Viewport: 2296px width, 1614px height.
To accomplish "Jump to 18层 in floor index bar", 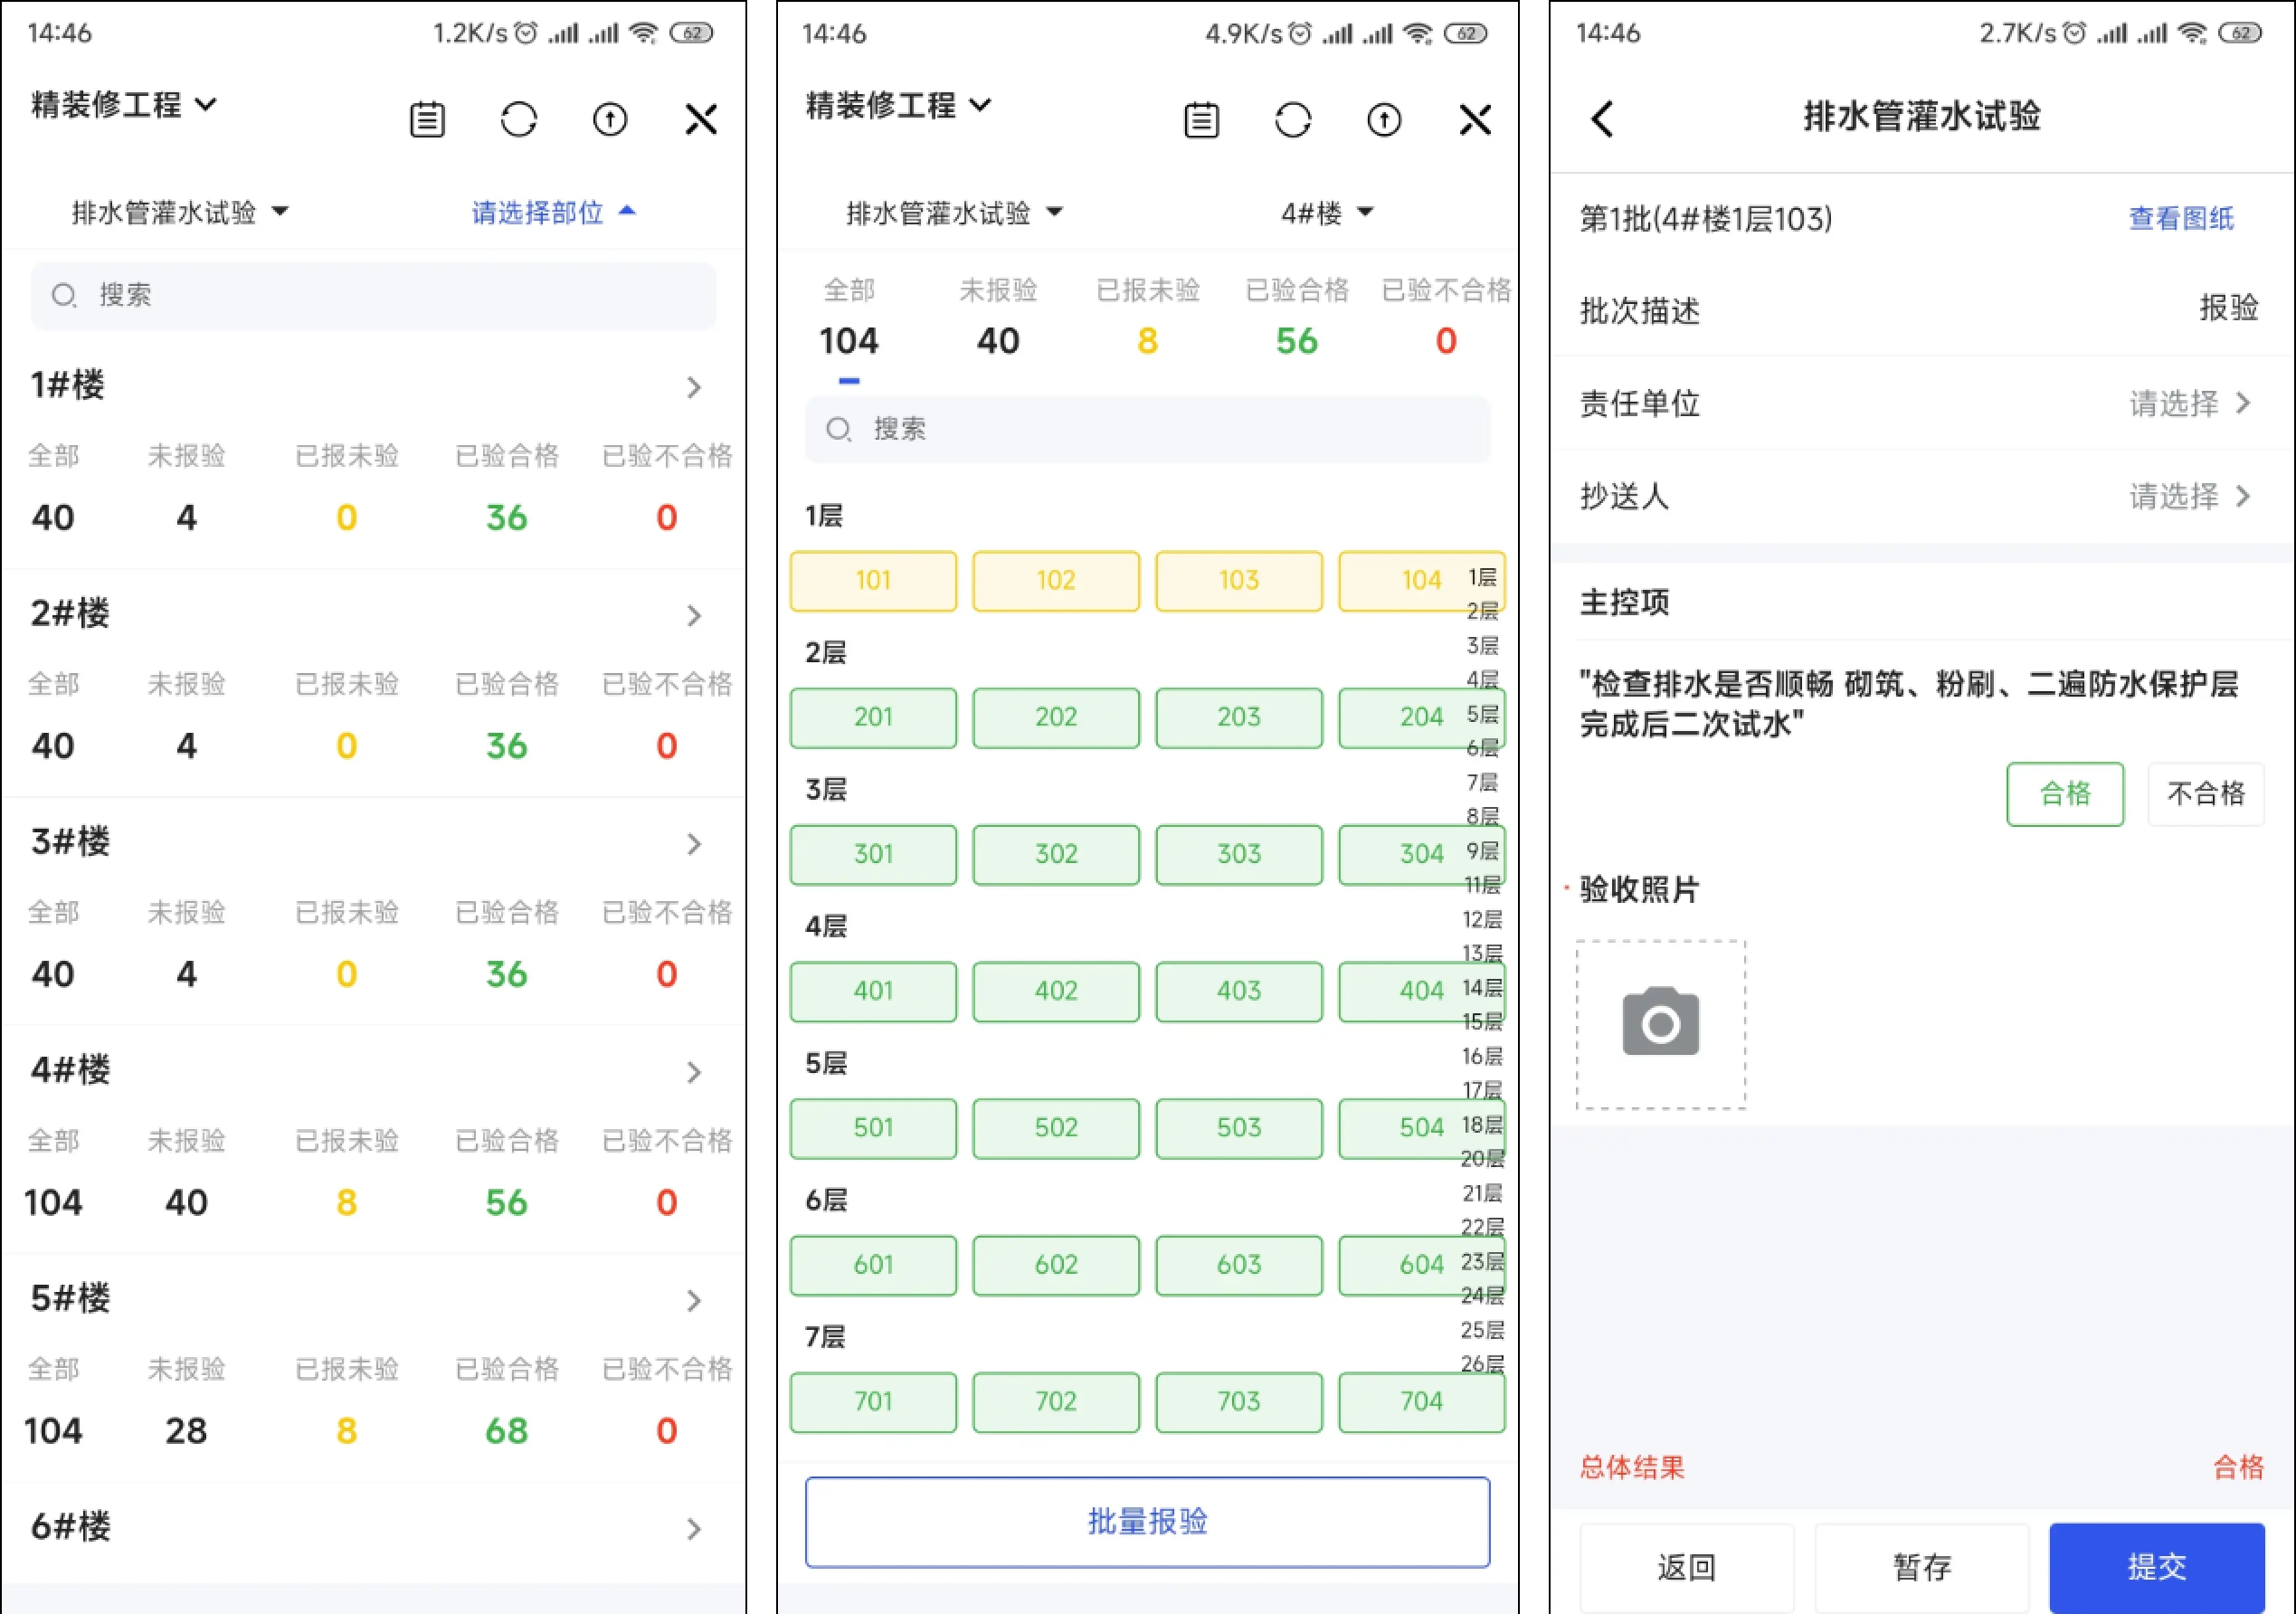I will click(x=1481, y=1124).
